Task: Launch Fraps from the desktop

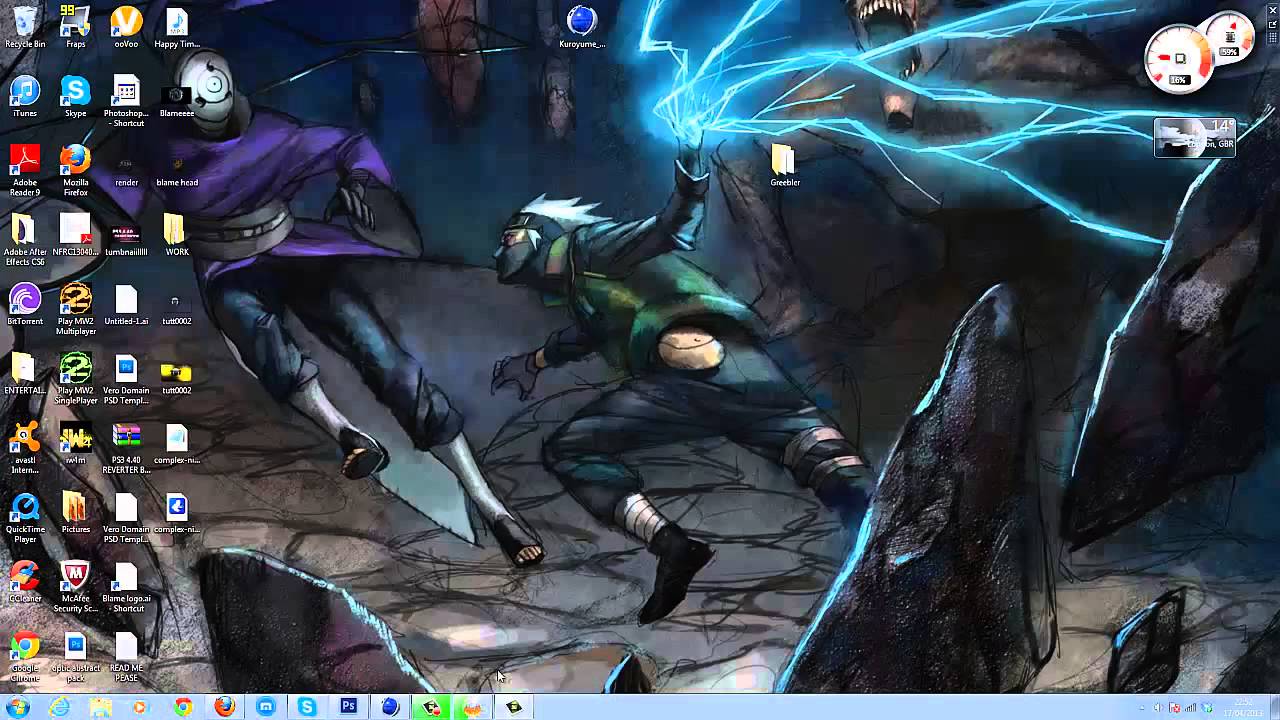Action: [x=75, y=27]
